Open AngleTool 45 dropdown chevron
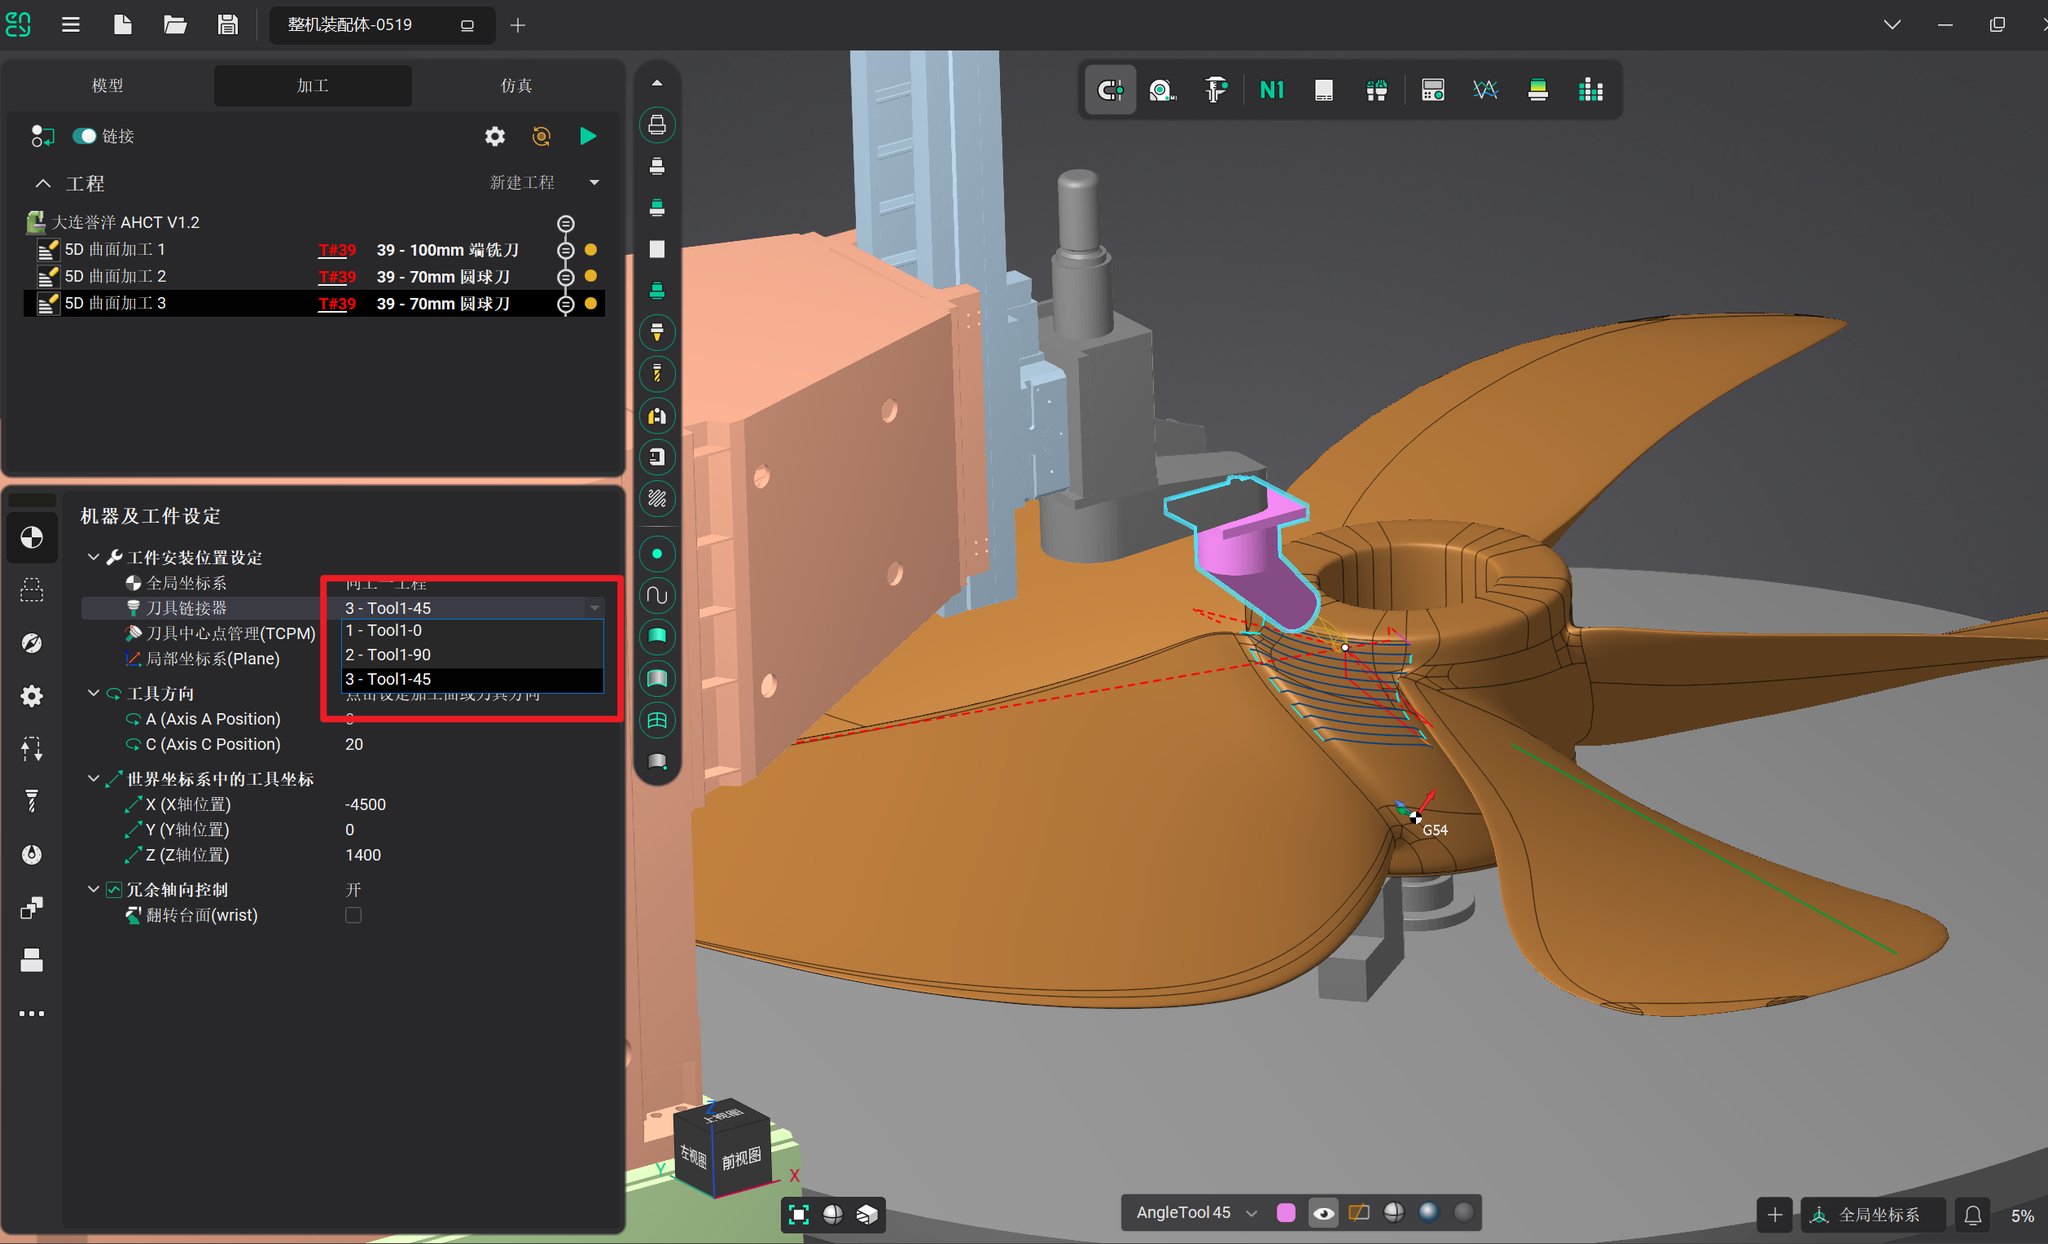The image size is (2048, 1244). point(1251,1213)
